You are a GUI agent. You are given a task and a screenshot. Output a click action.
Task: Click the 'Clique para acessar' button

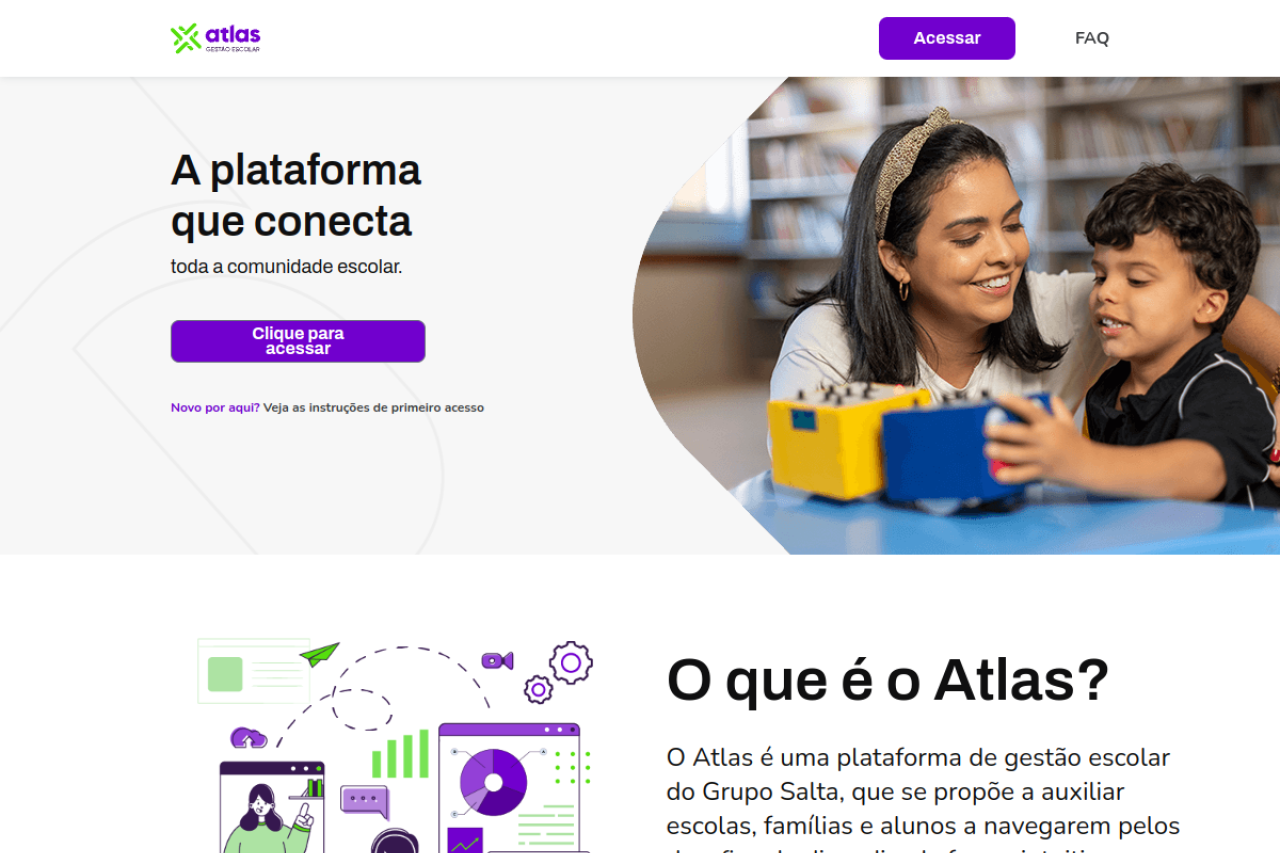coord(298,341)
